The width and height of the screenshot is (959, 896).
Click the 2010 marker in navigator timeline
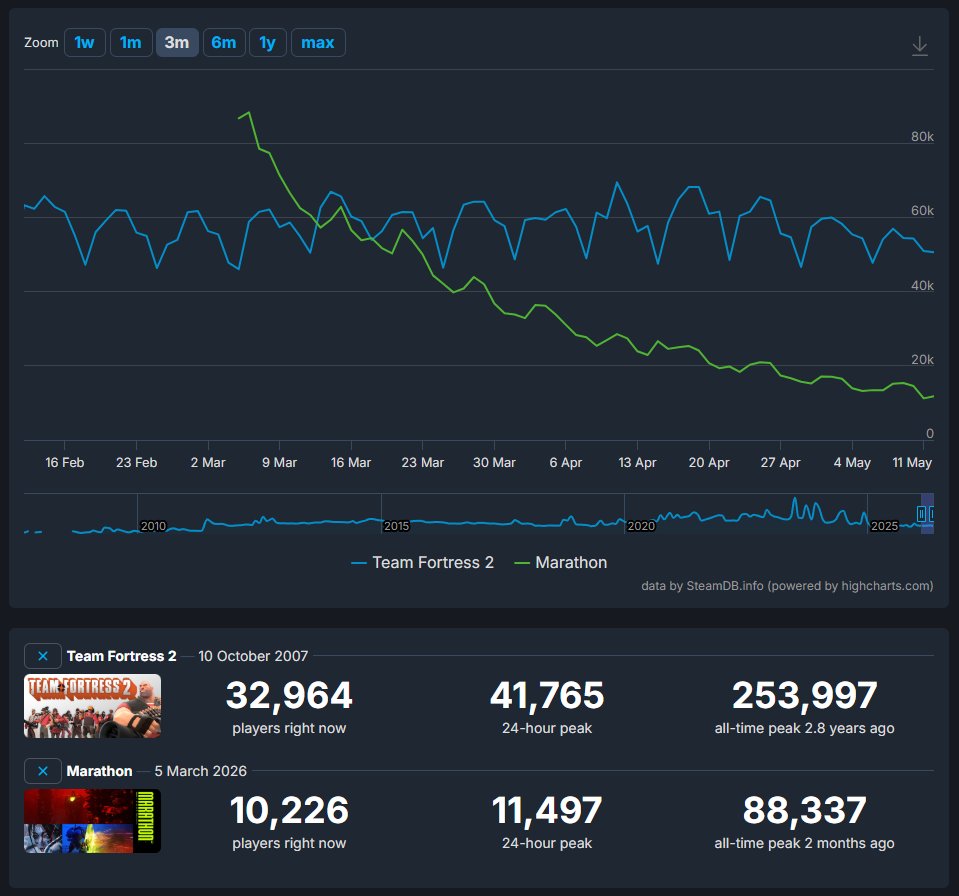153,526
